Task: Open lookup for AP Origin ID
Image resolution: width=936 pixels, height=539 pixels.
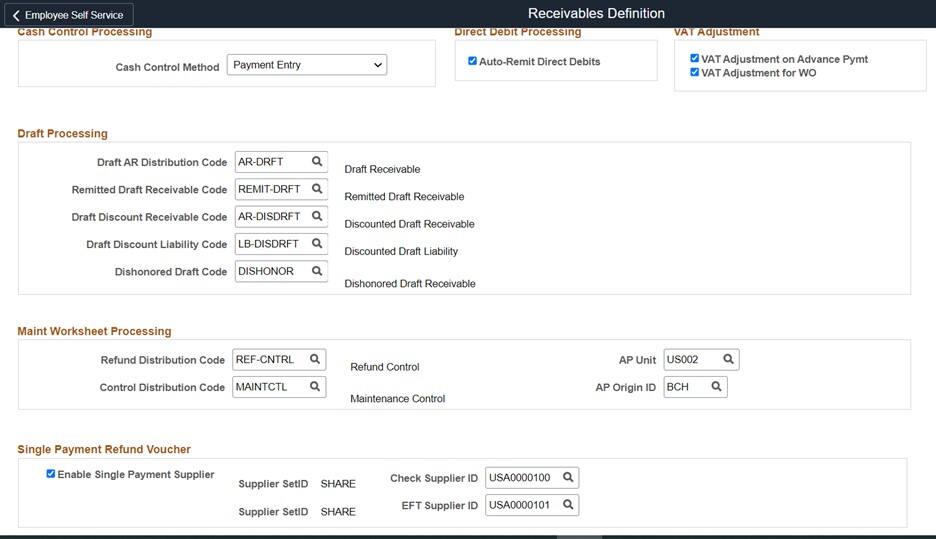Action: 716,387
